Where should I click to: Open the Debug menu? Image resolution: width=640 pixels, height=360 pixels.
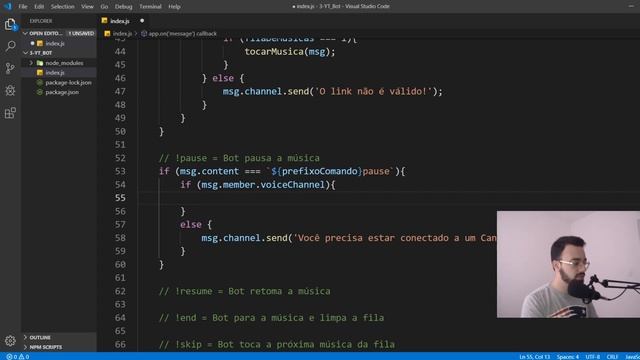[123, 7]
